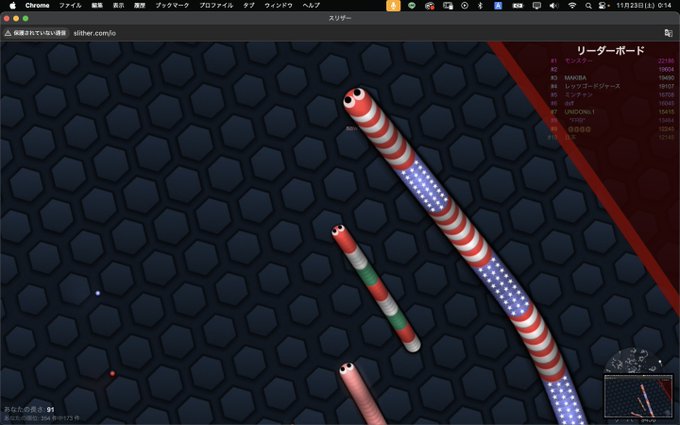Click the green fullscreen window button
This screenshot has width=680, height=425.
pyautogui.click(x=26, y=18)
